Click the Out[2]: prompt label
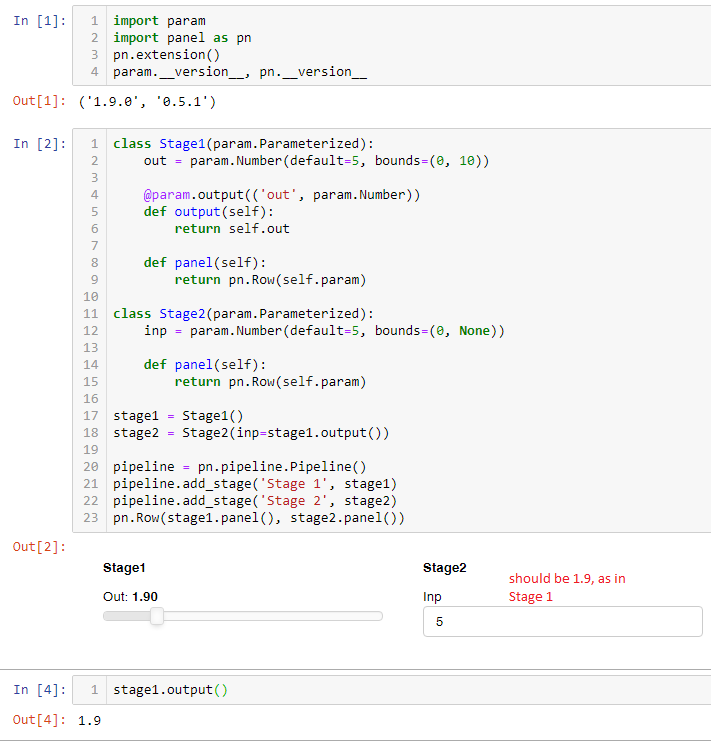The image size is (711, 749). tap(39, 547)
